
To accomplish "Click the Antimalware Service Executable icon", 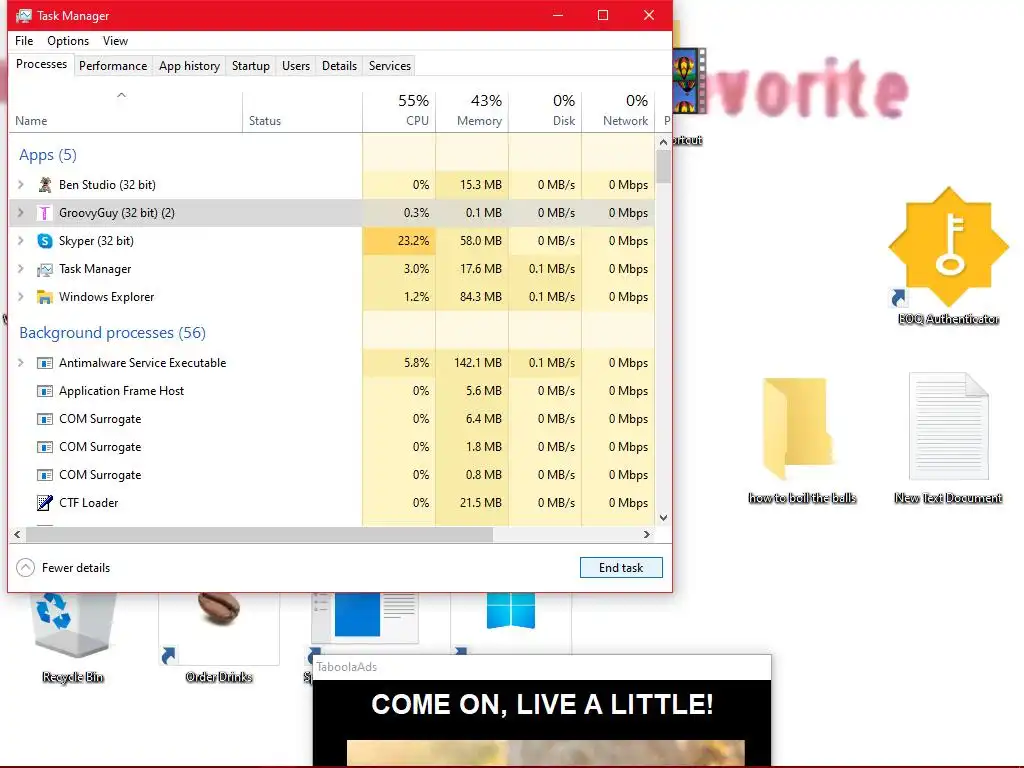I will pos(44,363).
